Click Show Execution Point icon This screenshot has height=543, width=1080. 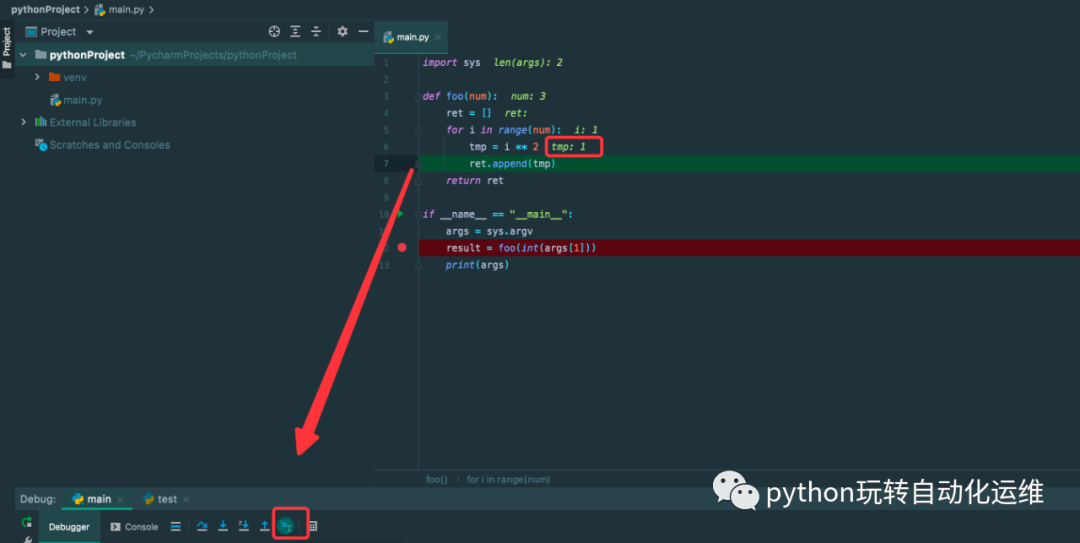point(176,526)
